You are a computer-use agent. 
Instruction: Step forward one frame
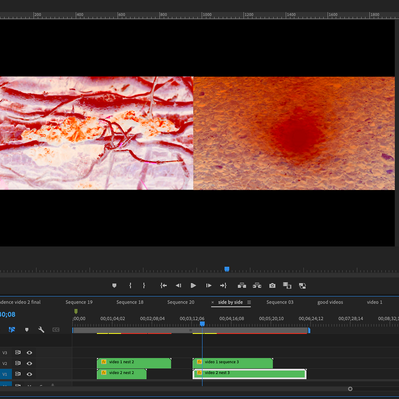208,286
